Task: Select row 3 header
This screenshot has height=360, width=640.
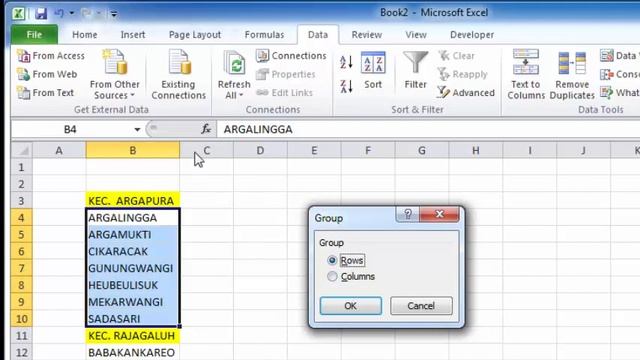Action: pos(22,201)
